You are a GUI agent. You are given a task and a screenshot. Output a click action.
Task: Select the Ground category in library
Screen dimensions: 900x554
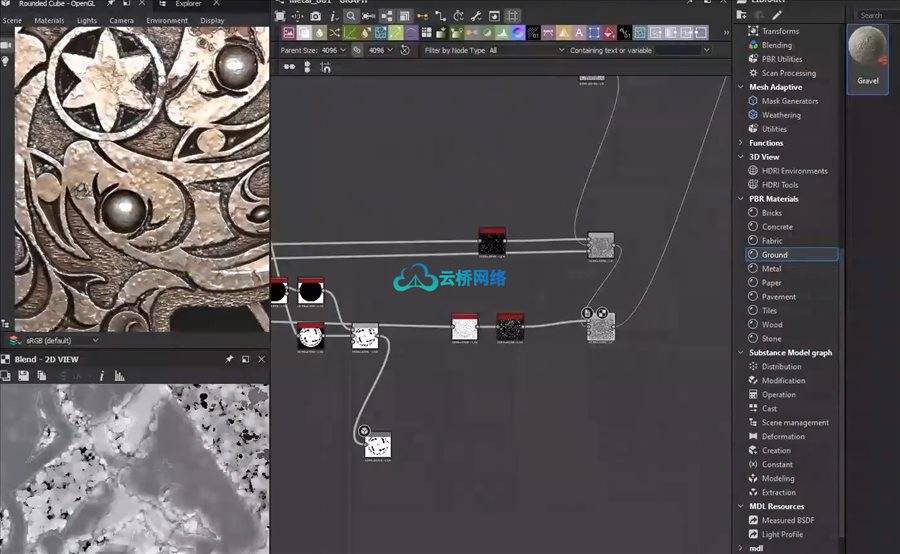(x=774, y=255)
